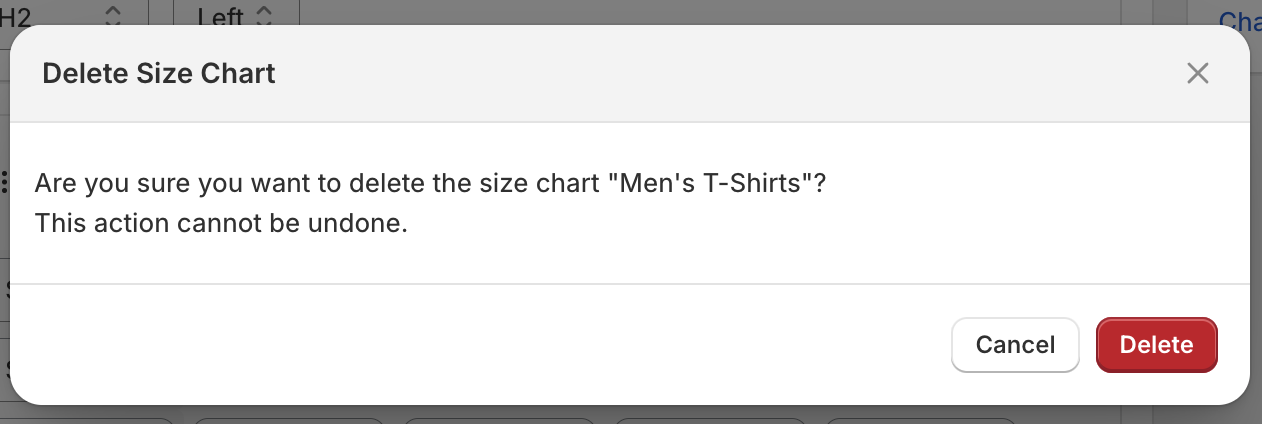Cancel deleting the size chart

point(1015,345)
